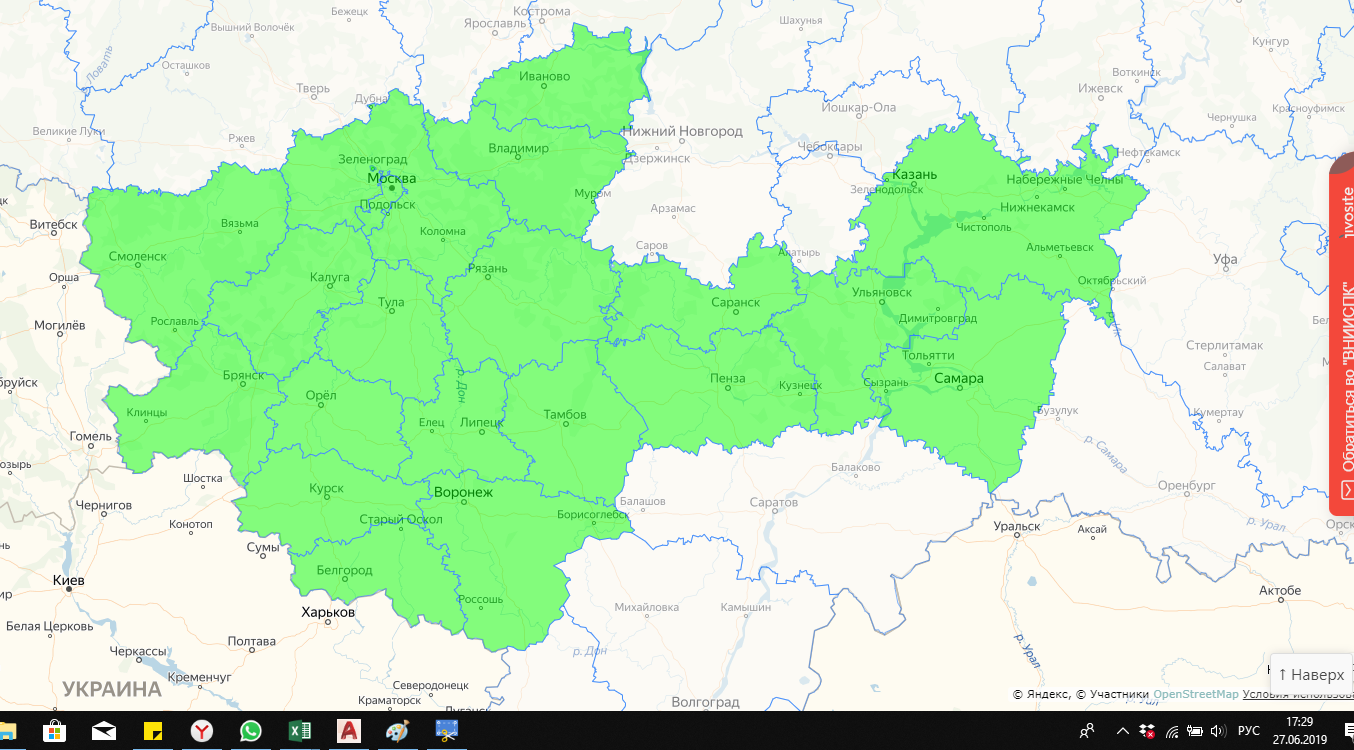
Task: Click the Старый Оскол map label
Action: [400, 519]
